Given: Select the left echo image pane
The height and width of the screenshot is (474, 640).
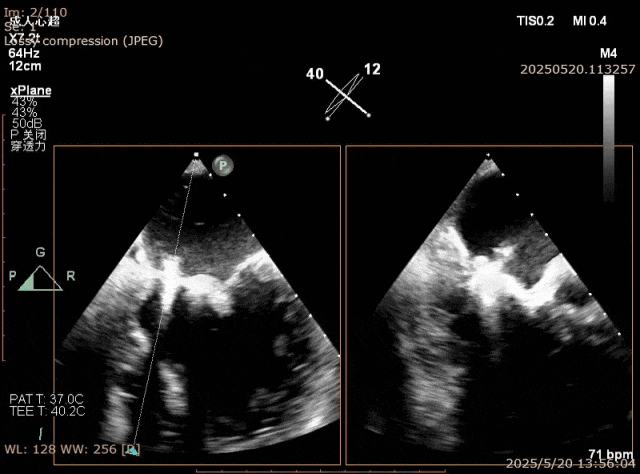Looking at the screenshot, I should click(196, 305).
